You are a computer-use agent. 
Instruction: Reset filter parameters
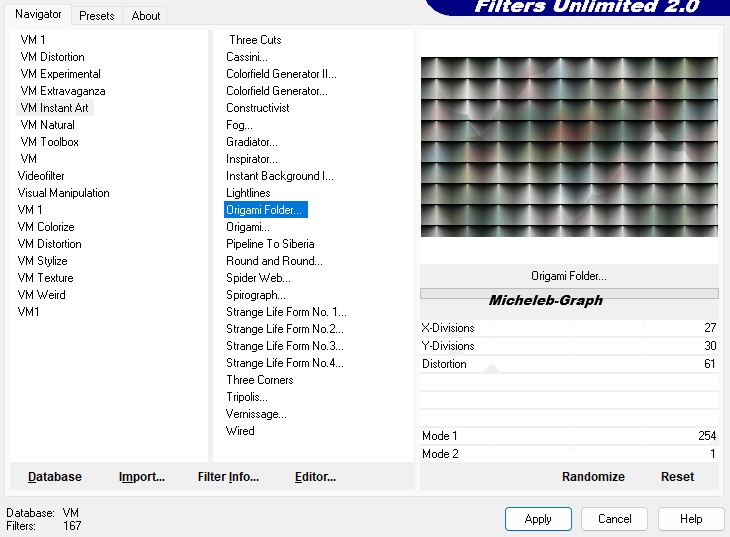(x=677, y=477)
